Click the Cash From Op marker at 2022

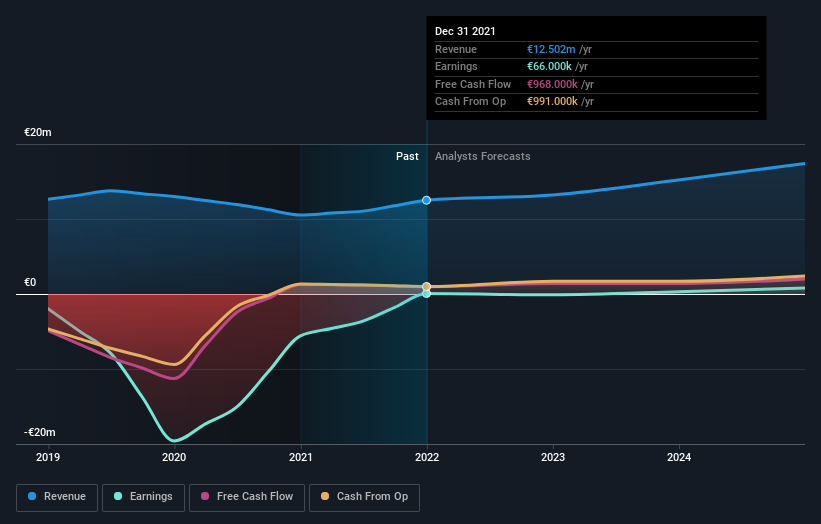(x=427, y=286)
